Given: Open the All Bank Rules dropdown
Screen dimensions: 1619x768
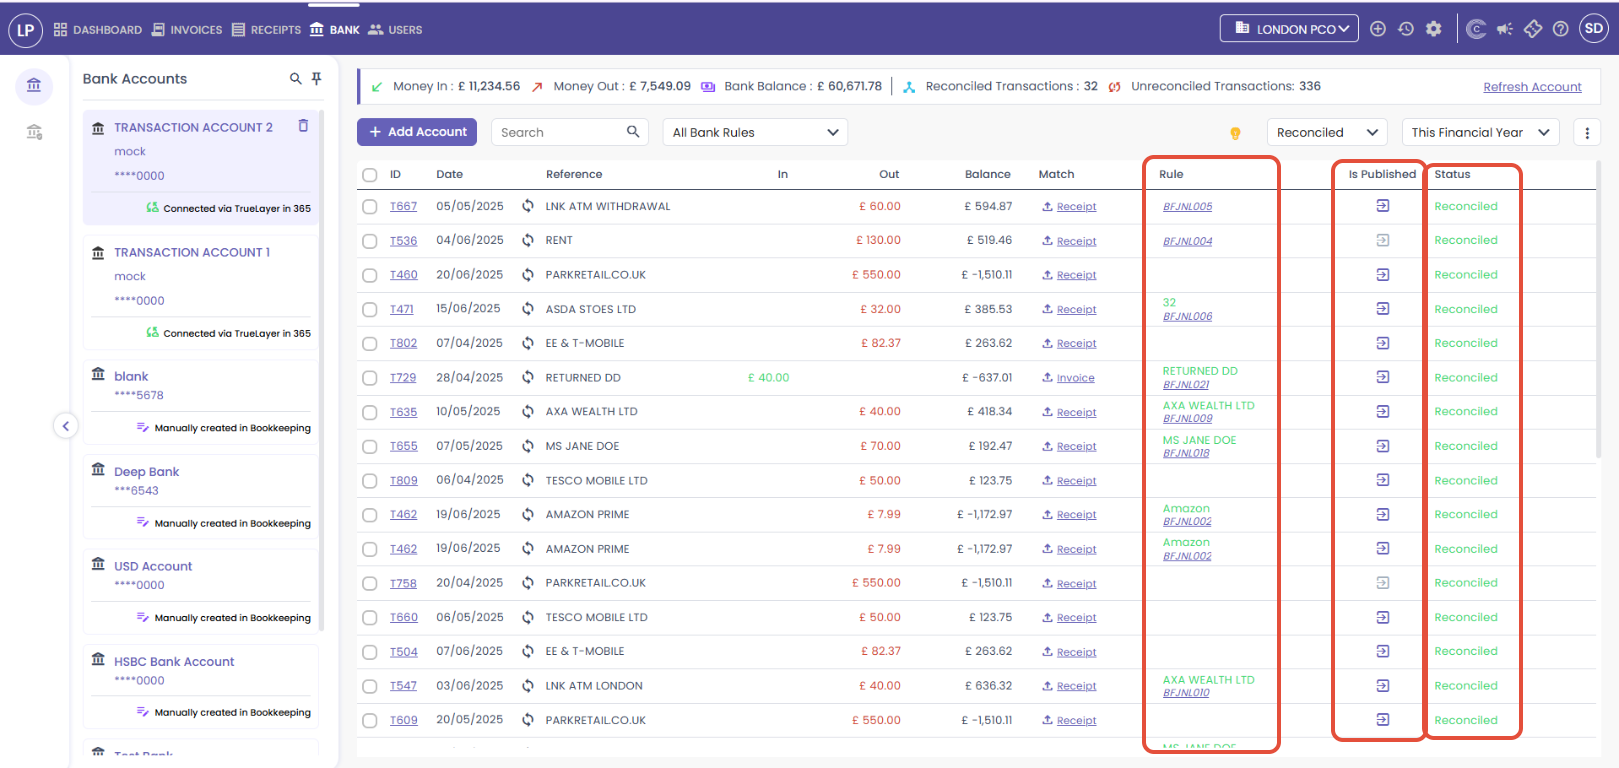Looking at the screenshot, I should coord(755,132).
